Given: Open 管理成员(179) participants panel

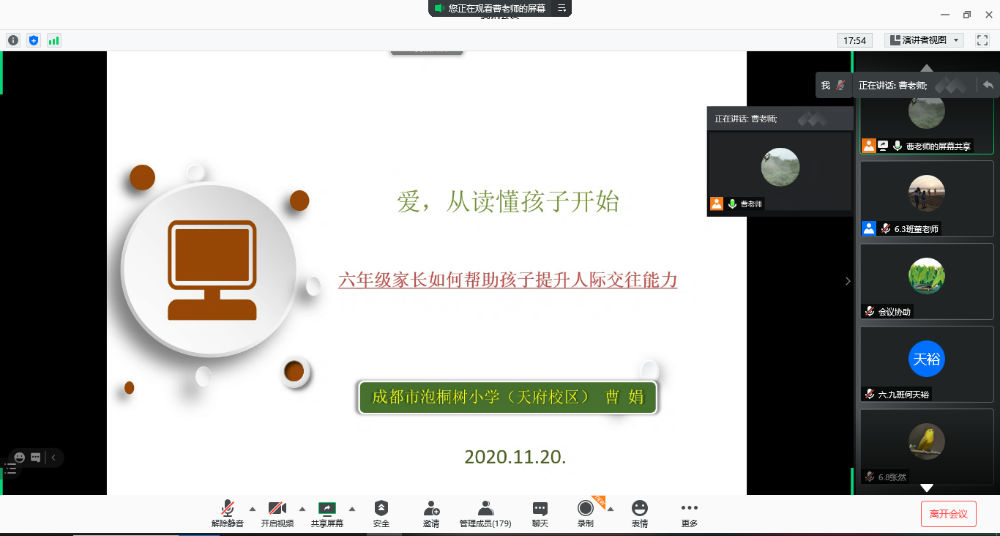Looking at the screenshot, I should 485,514.
